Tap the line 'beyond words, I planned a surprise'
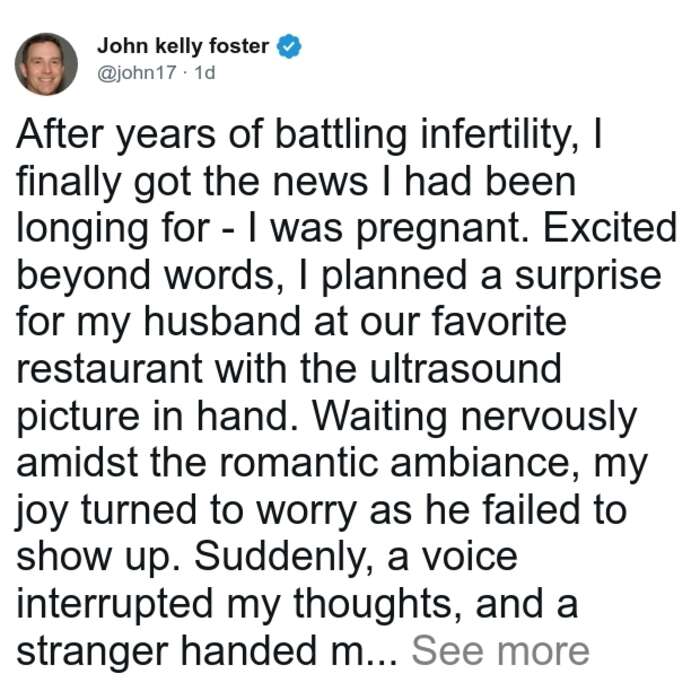 pos(339,276)
